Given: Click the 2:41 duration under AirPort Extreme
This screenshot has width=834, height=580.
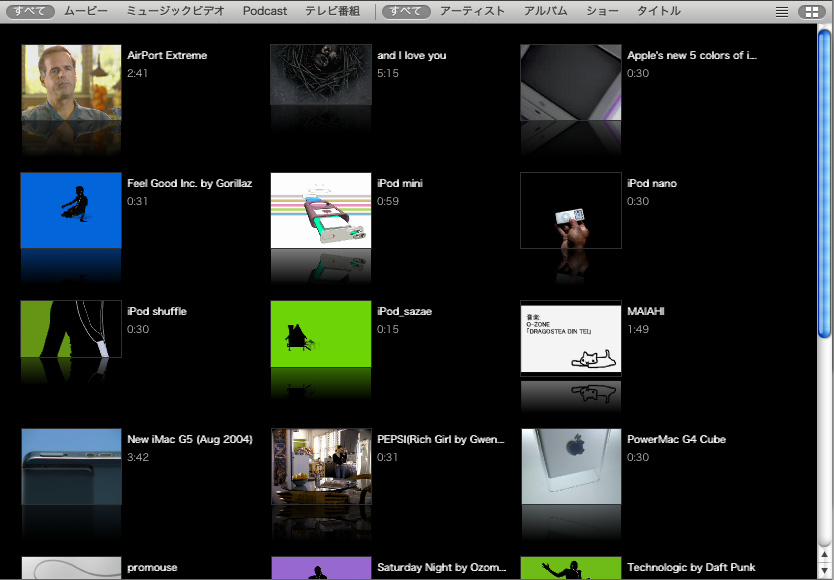Looking at the screenshot, I should (137, 73).
